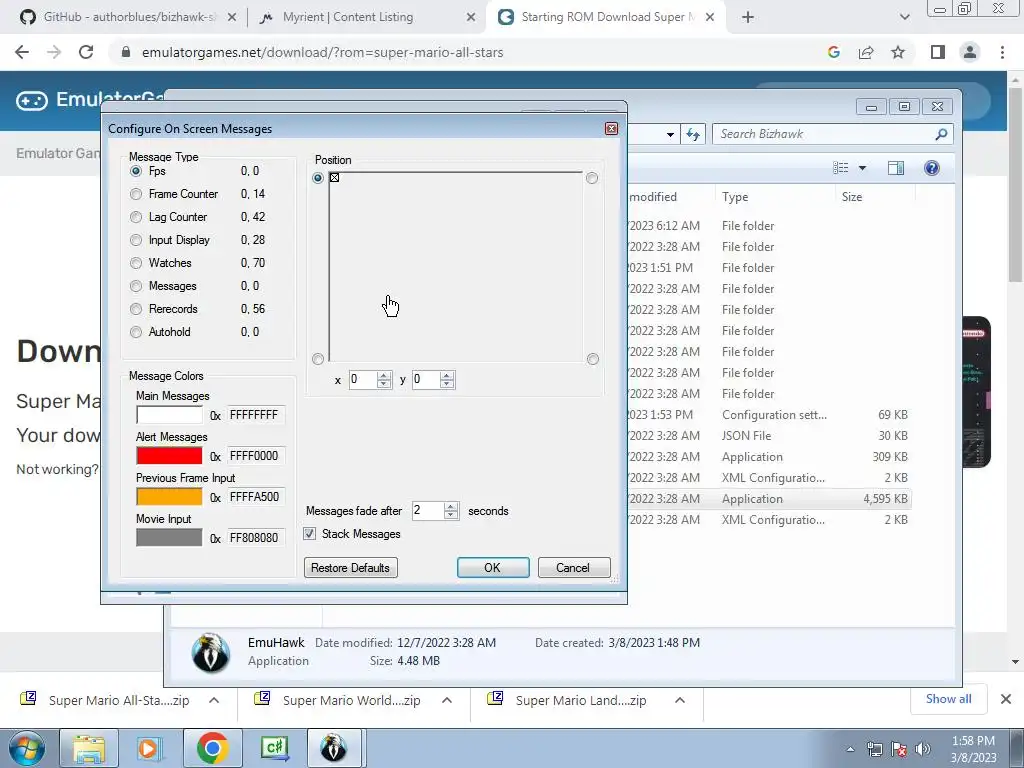1024x768 pixels.
Task: Click the x position number field
Action: 362,379
